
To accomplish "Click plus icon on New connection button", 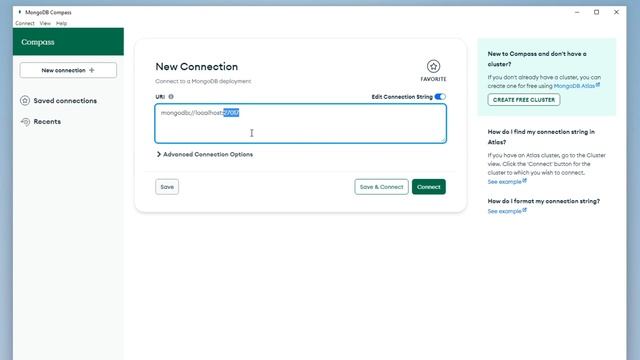I will point(91,70).
